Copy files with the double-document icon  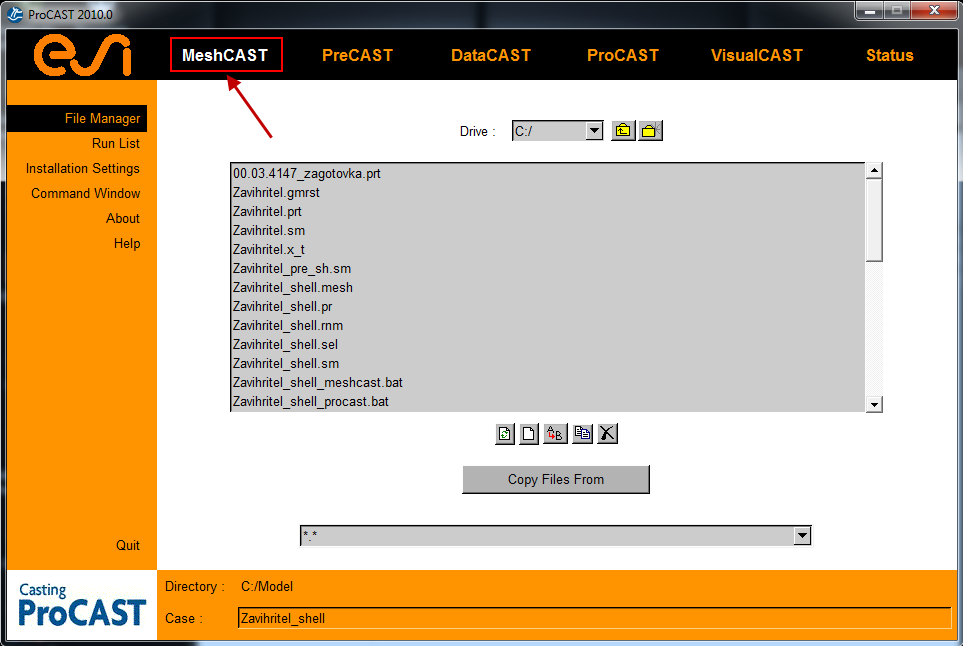[582, 434]
